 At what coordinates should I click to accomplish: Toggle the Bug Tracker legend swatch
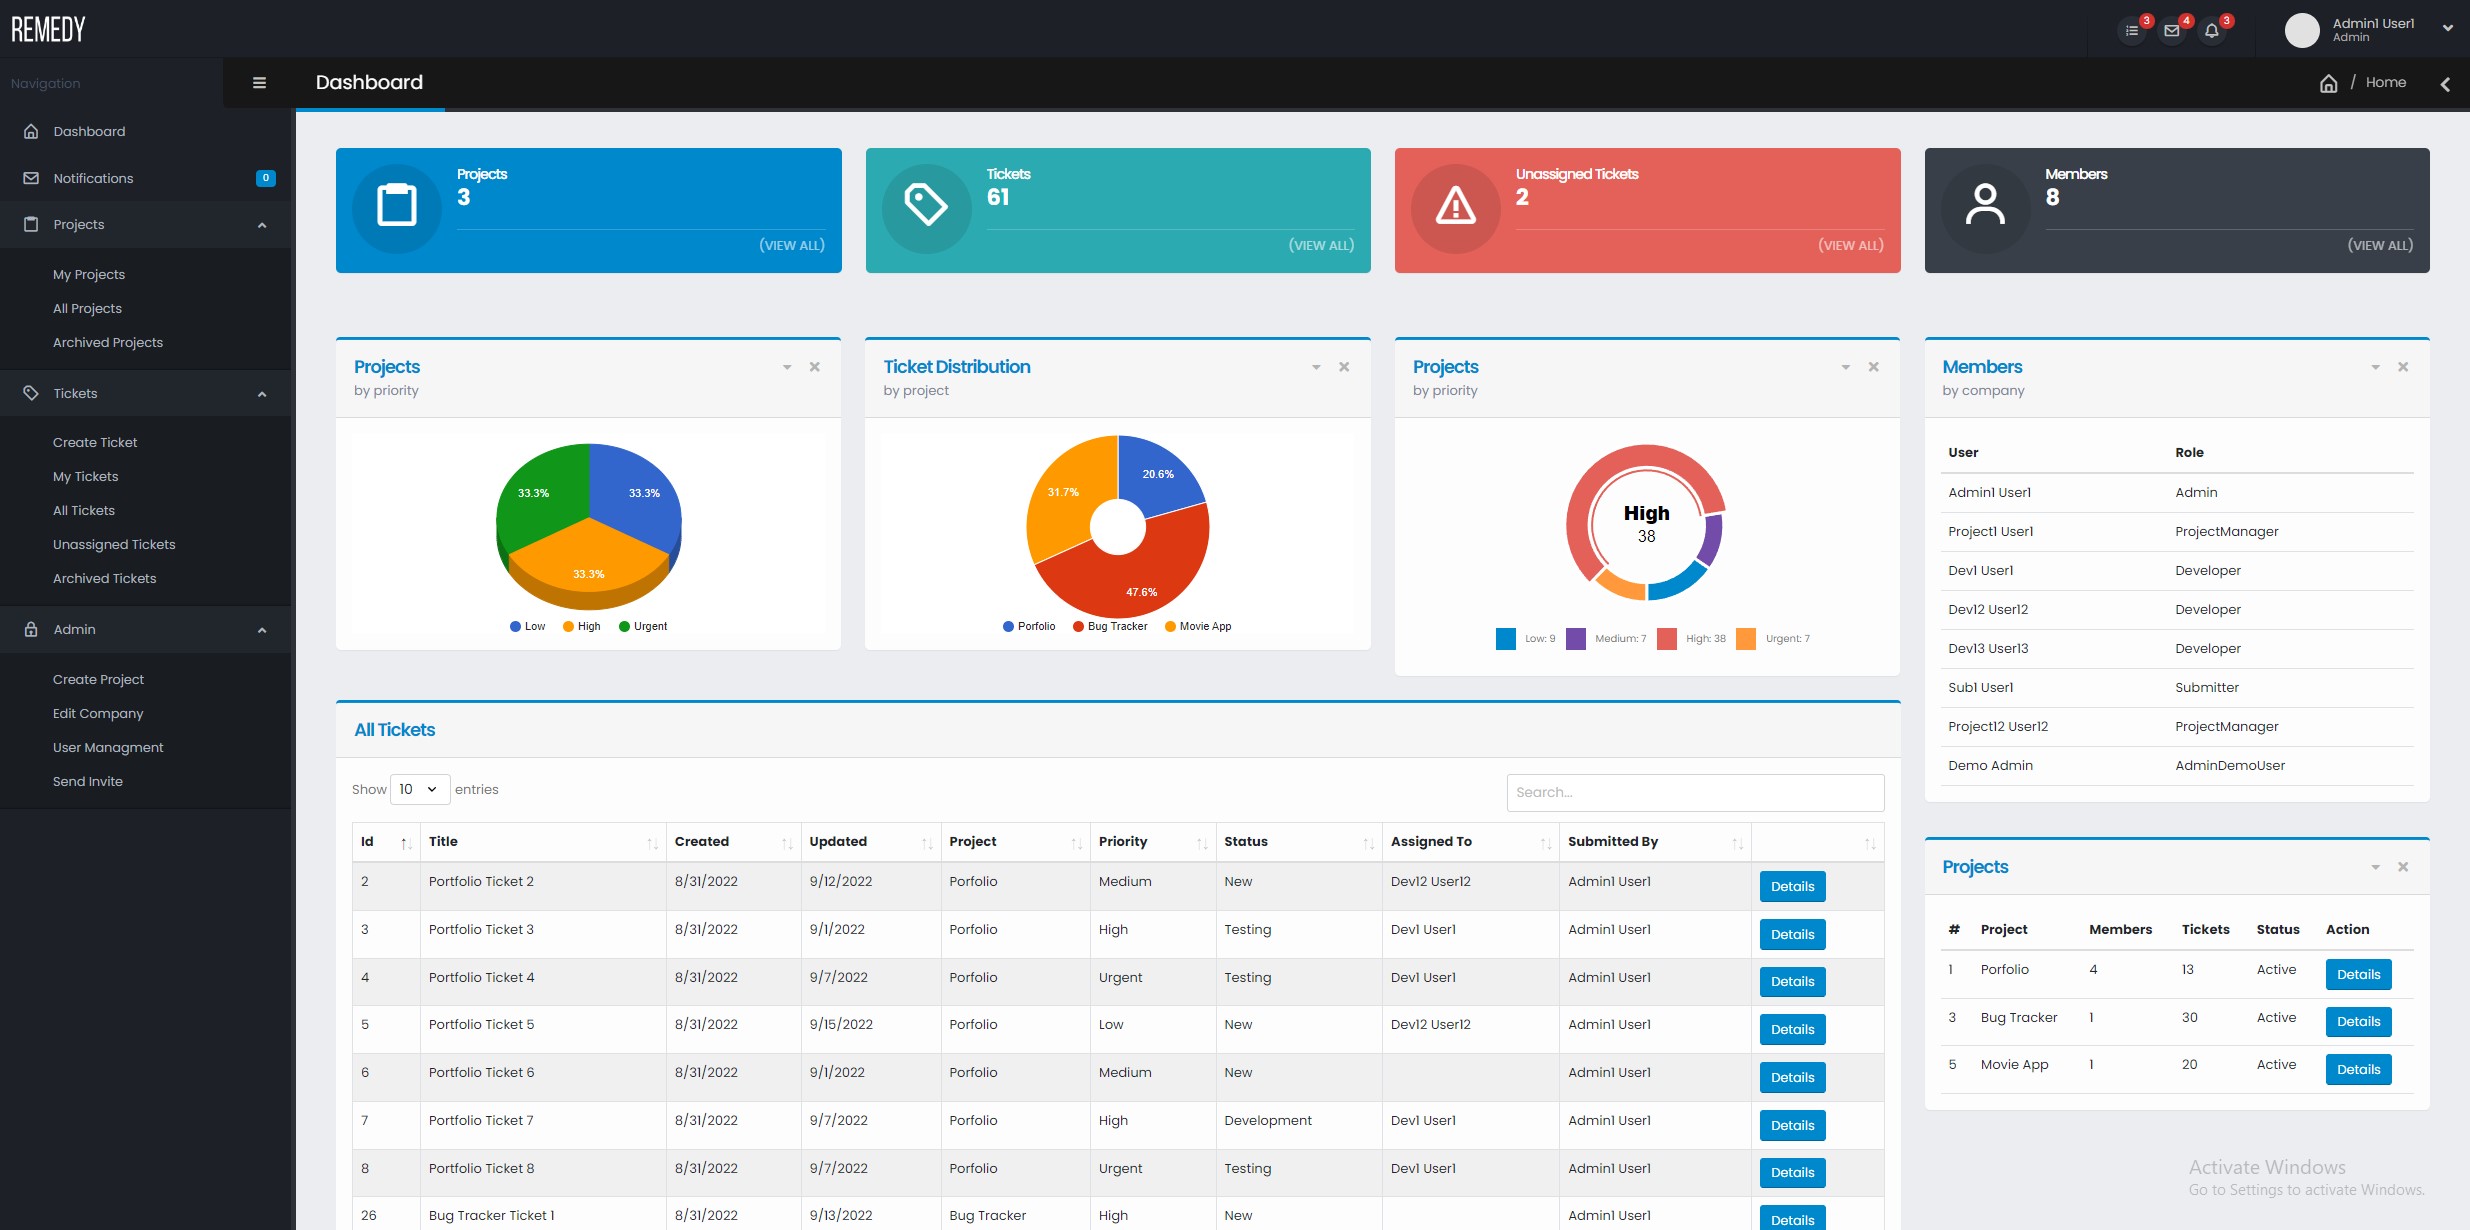[1078, 627]
